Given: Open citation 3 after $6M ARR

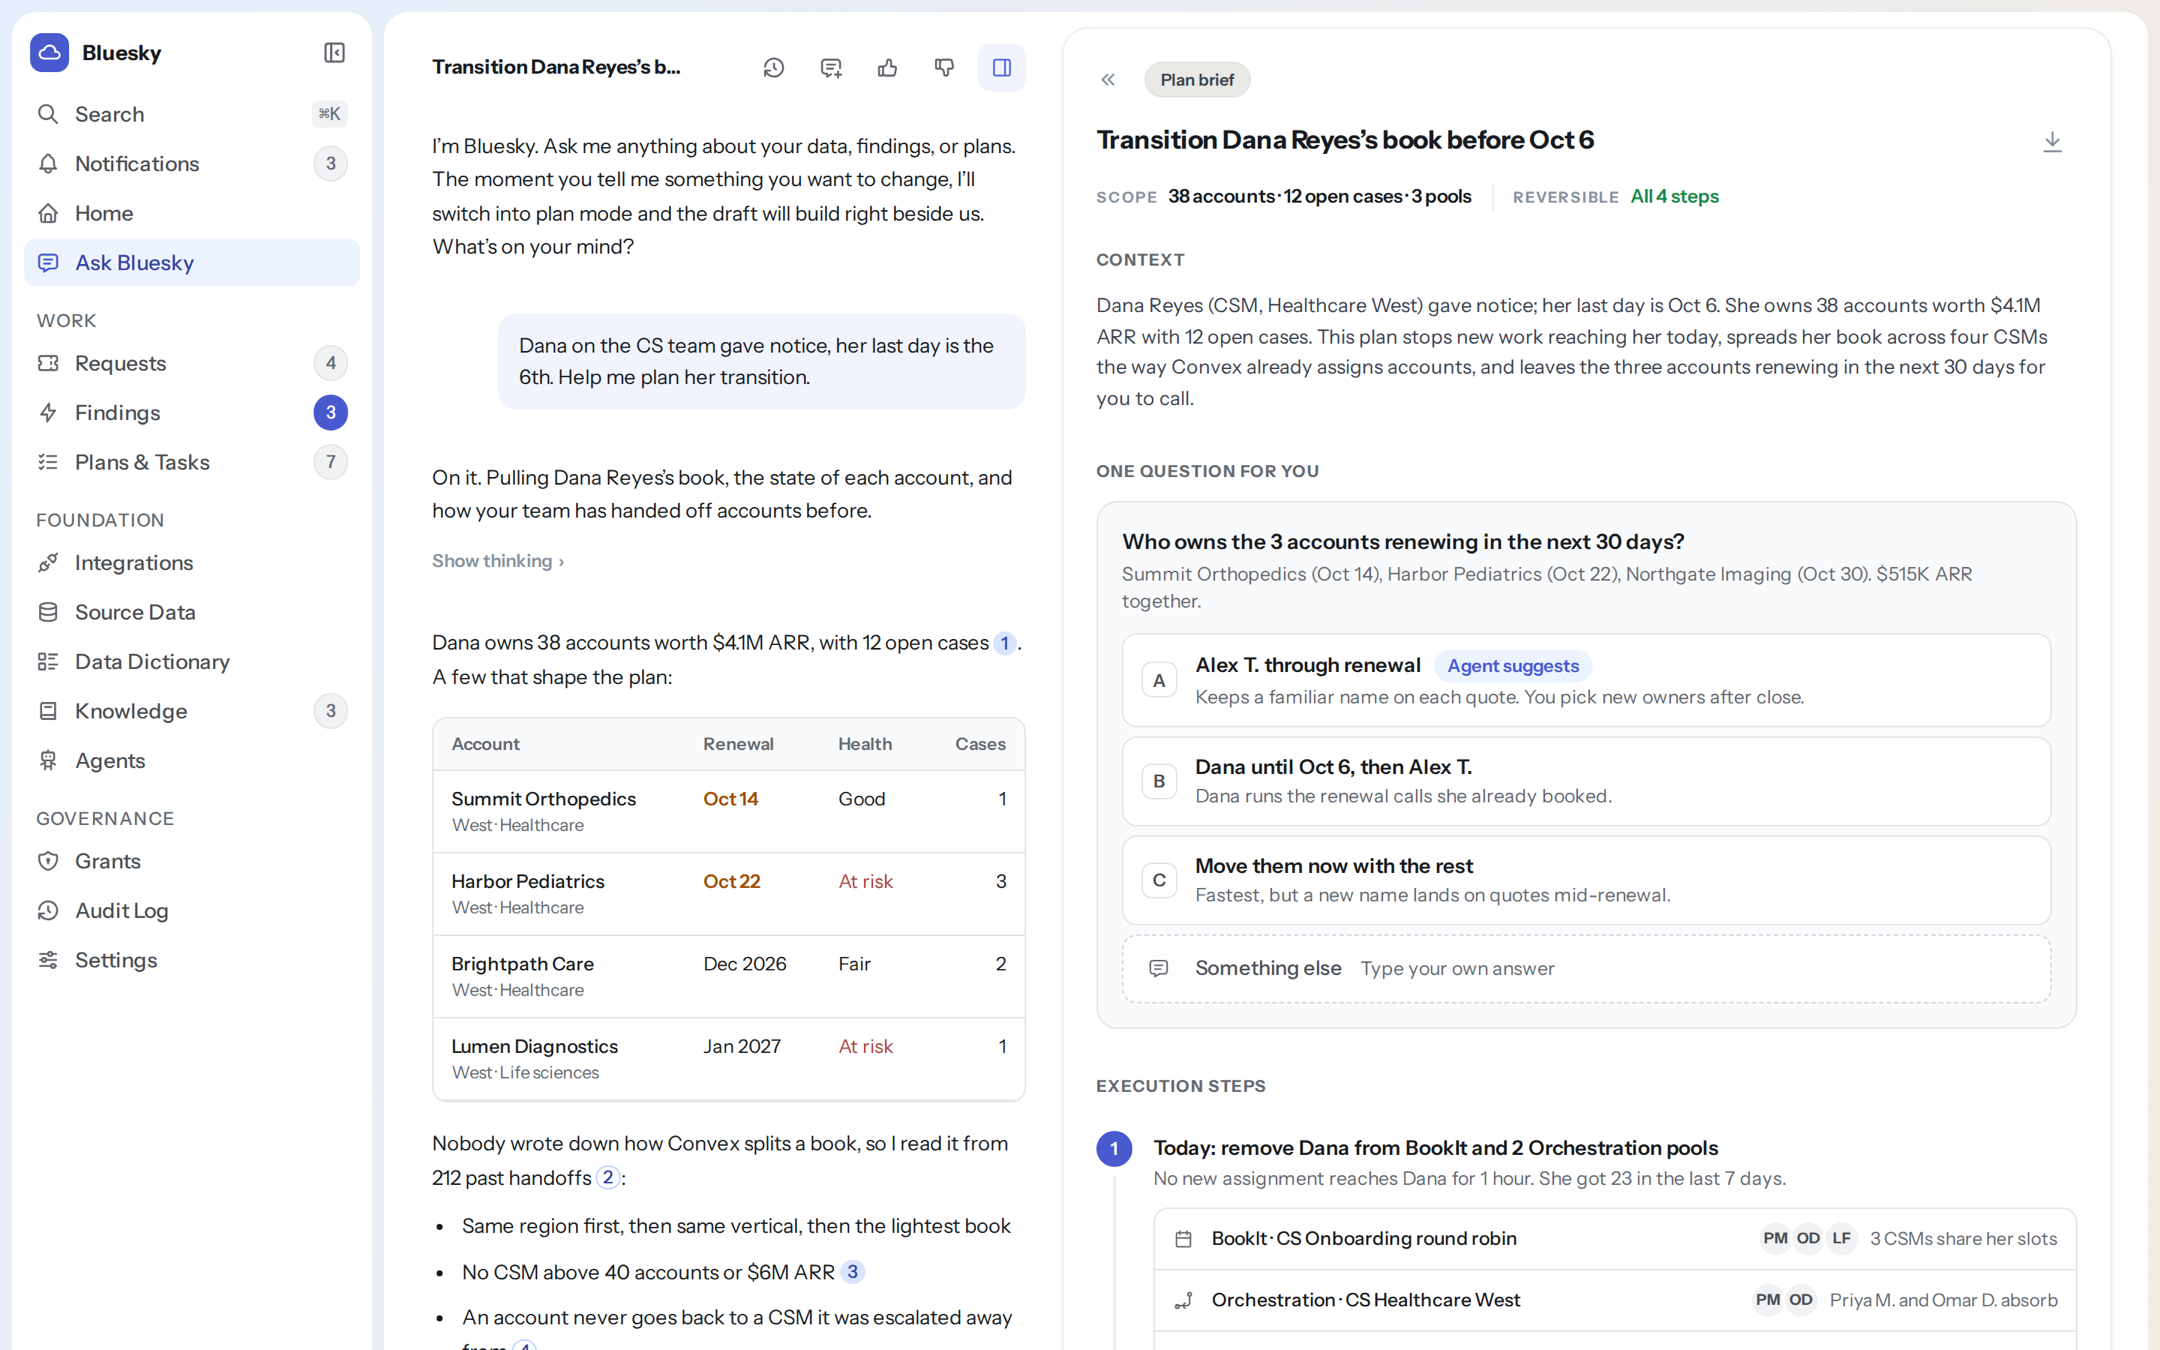Looking at the screenshot, I should 852,1272.
